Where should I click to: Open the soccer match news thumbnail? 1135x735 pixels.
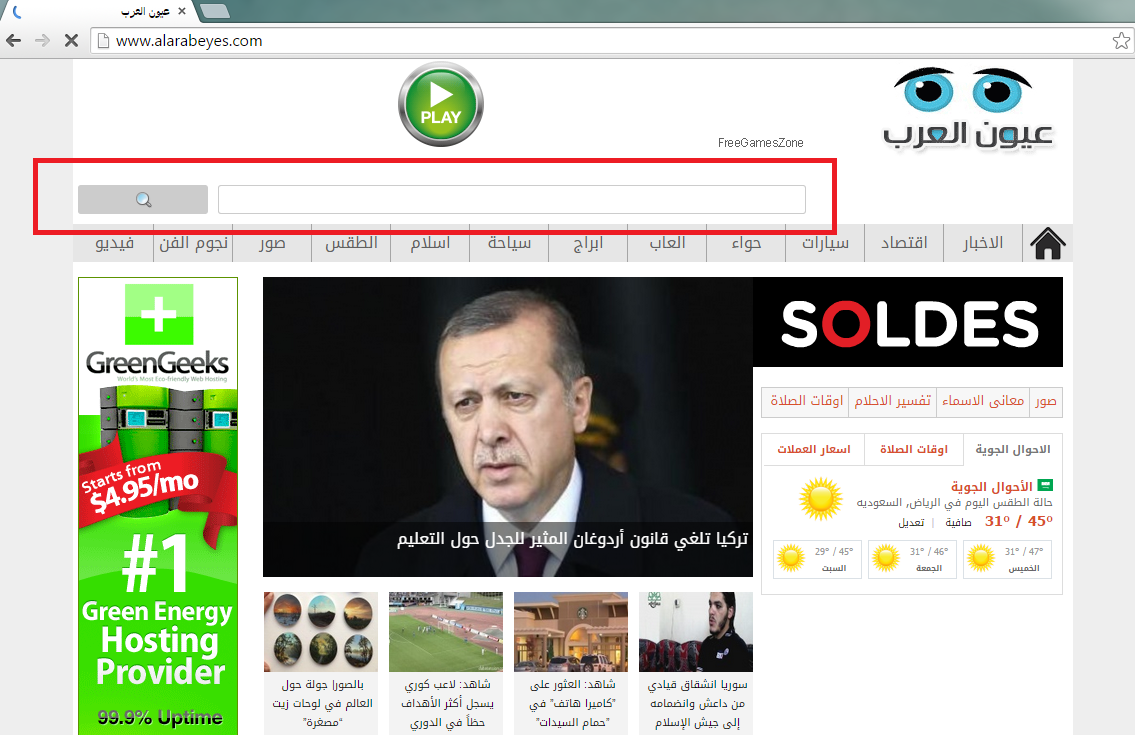pos(445,632)
